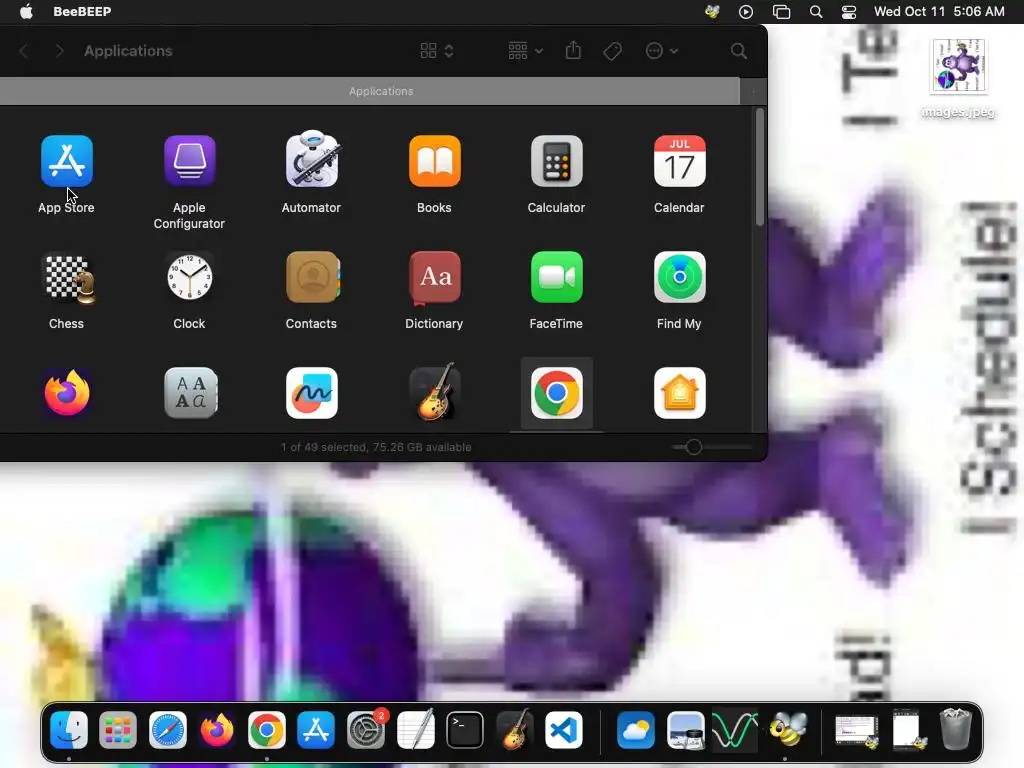The width and height of the screenshot is (1024, 768).
Task: Select the Chess app icon
Action: click(x=68, y=279)
